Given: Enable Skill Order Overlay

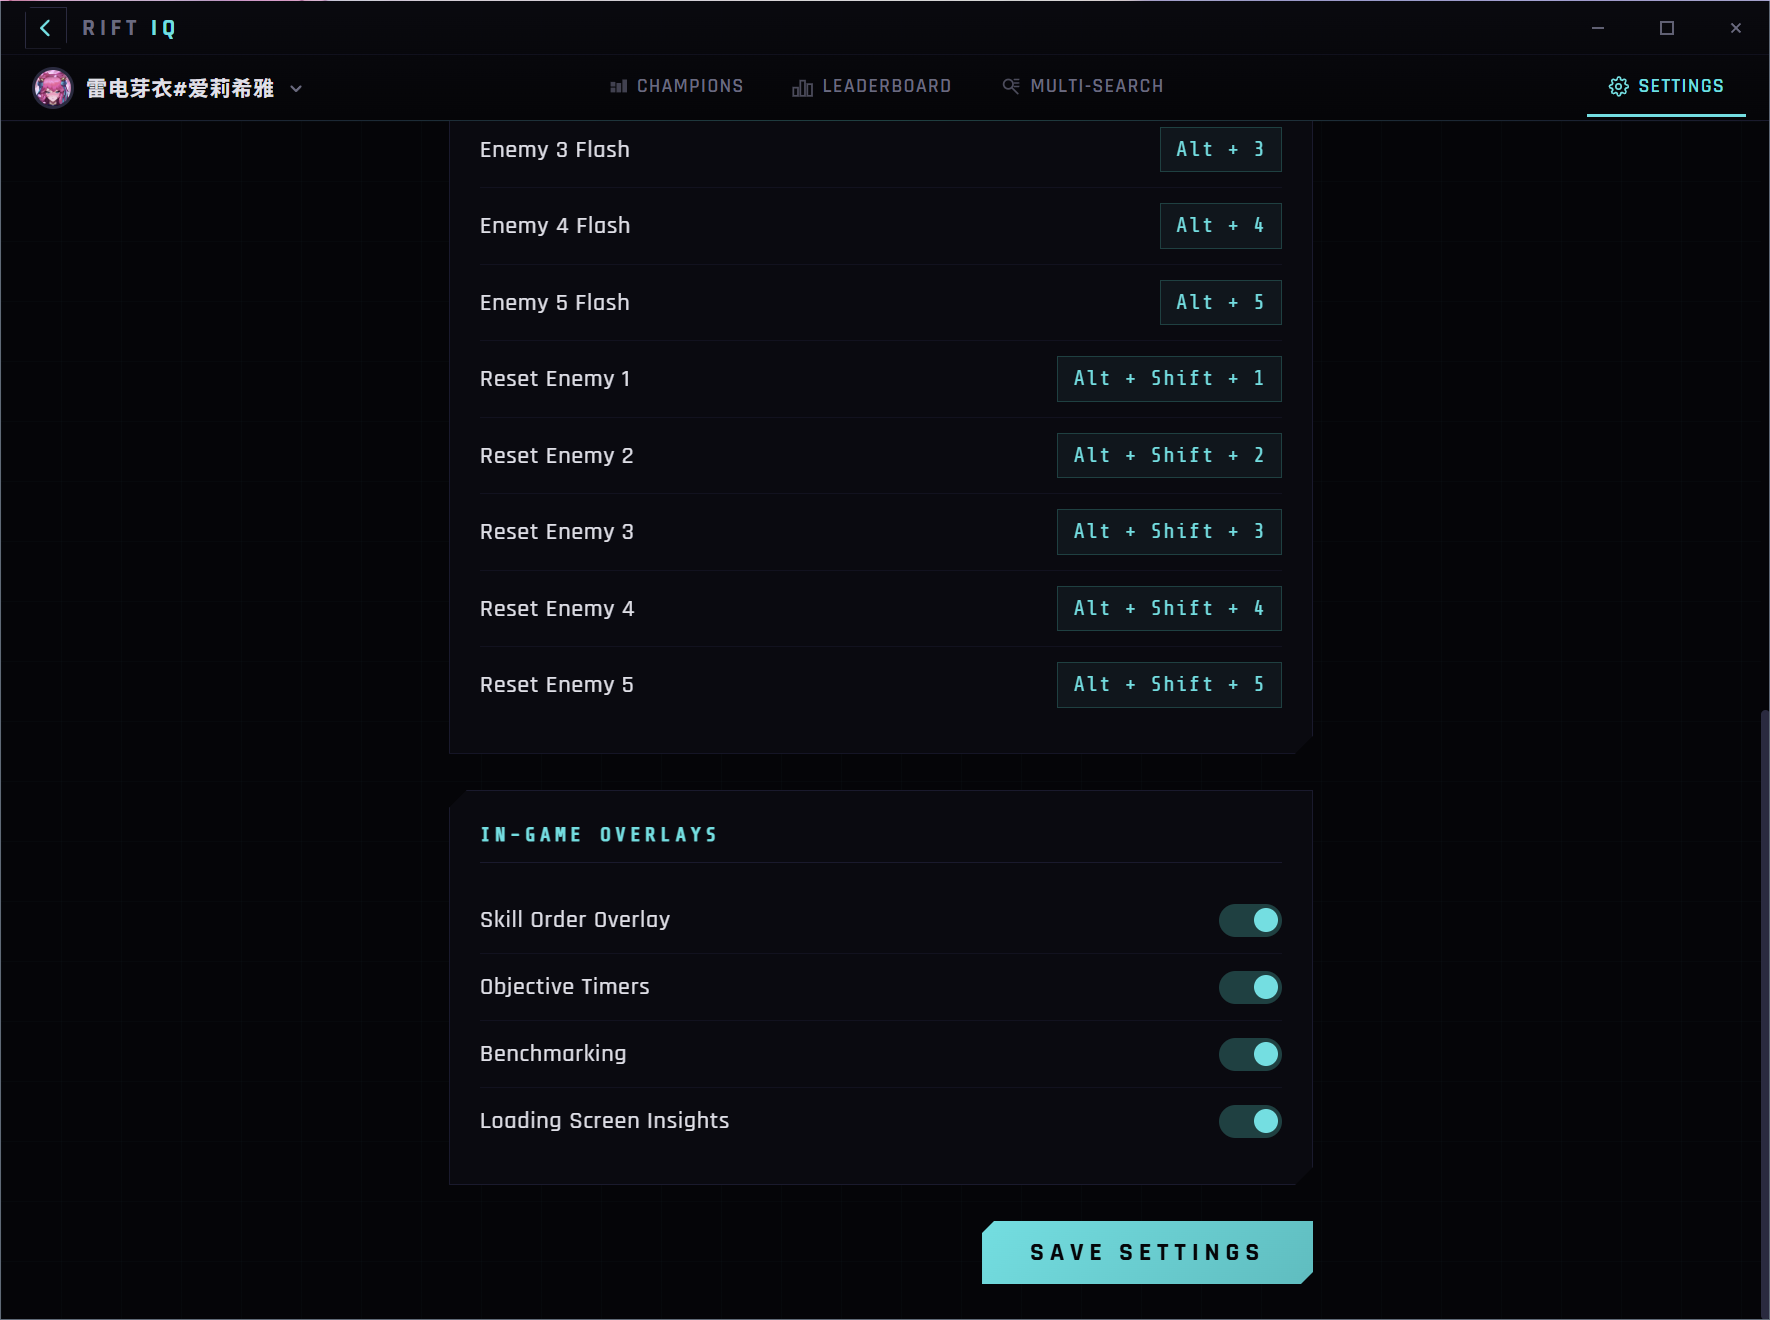Looking at the screenshot, I should [1250, 920].
